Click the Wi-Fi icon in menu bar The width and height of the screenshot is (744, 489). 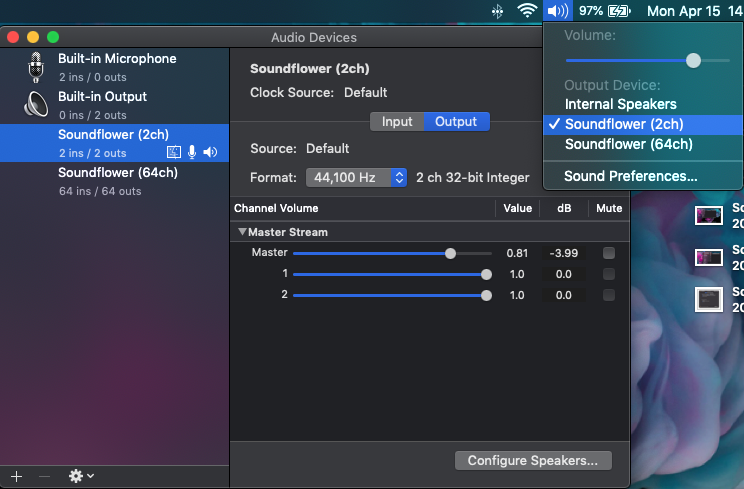tap(527, 11)
